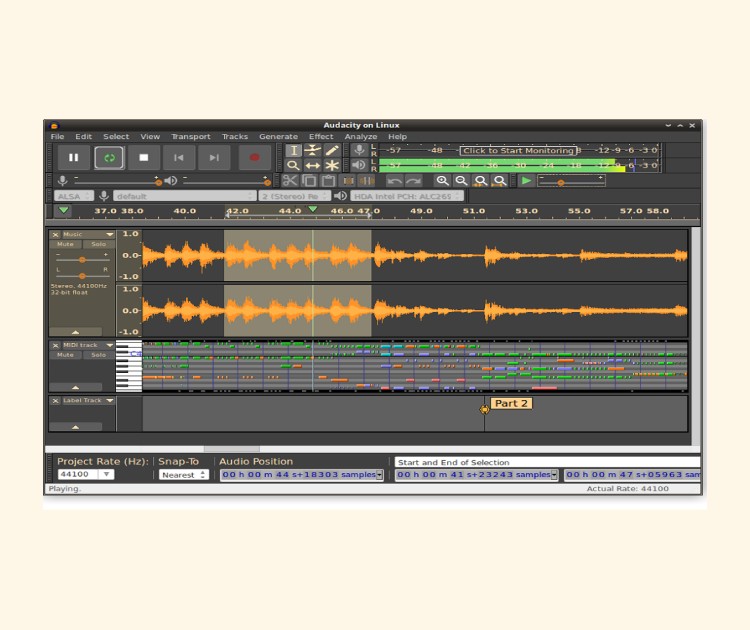Viewport: 750px width, 630px height.
Task: Fit selection to window width
Action: [x=481, y=181]
